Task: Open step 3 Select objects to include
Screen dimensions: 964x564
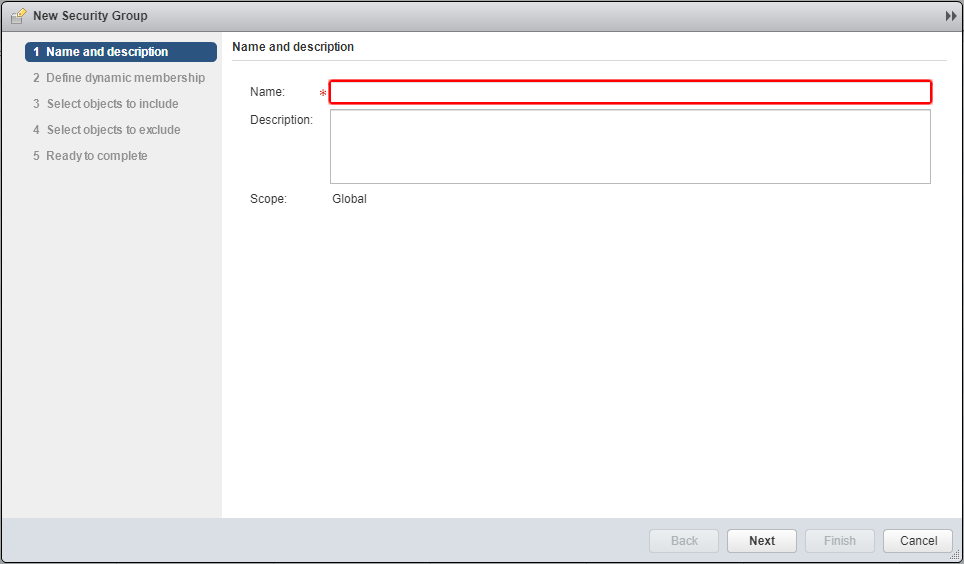Action: pyautogui.click(x=106, y=104)
